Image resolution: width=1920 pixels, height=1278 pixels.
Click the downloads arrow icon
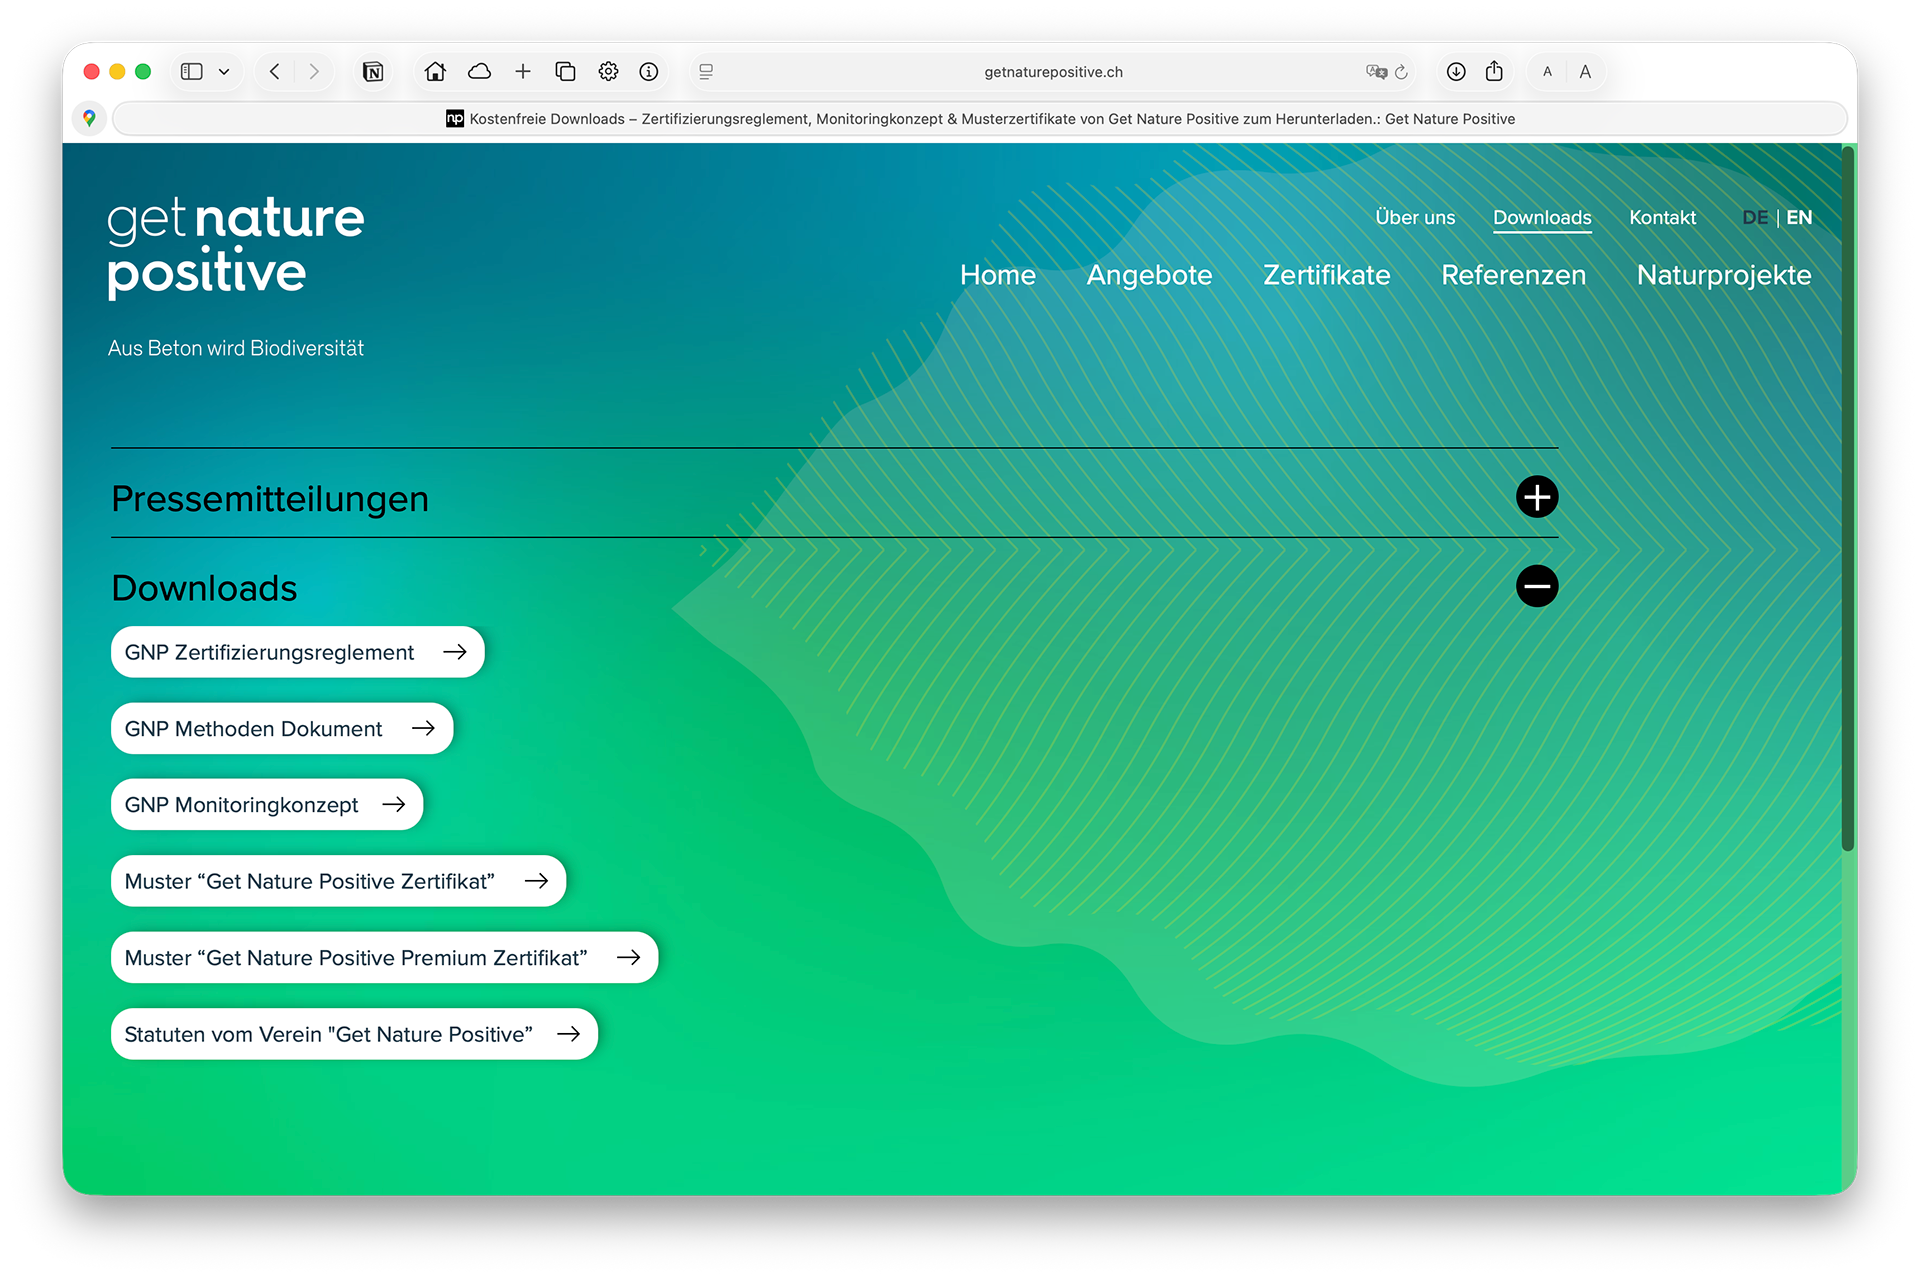(1456, 71)
